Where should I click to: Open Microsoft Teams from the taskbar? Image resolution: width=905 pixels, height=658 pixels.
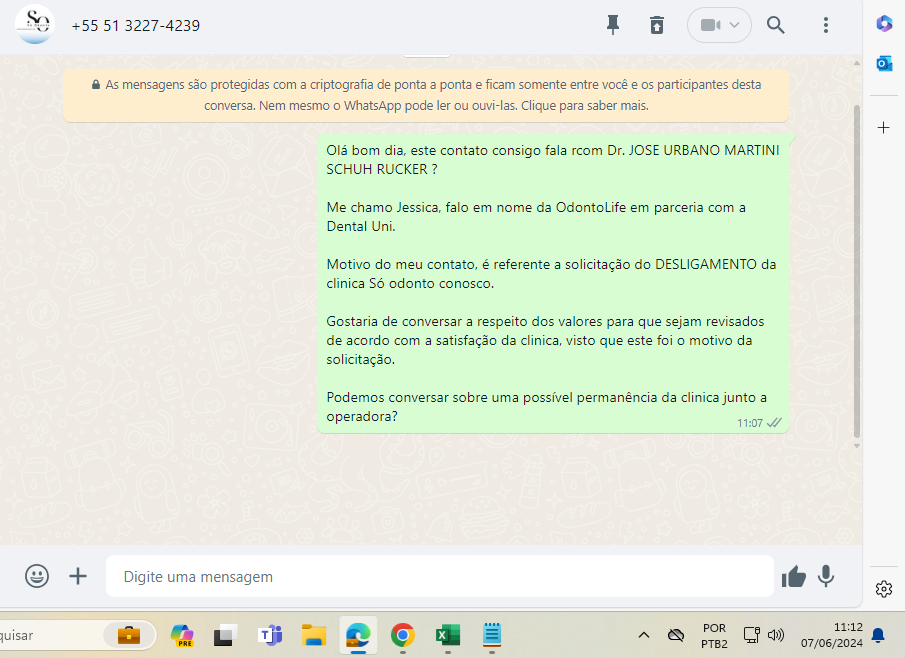pos(270,635)
